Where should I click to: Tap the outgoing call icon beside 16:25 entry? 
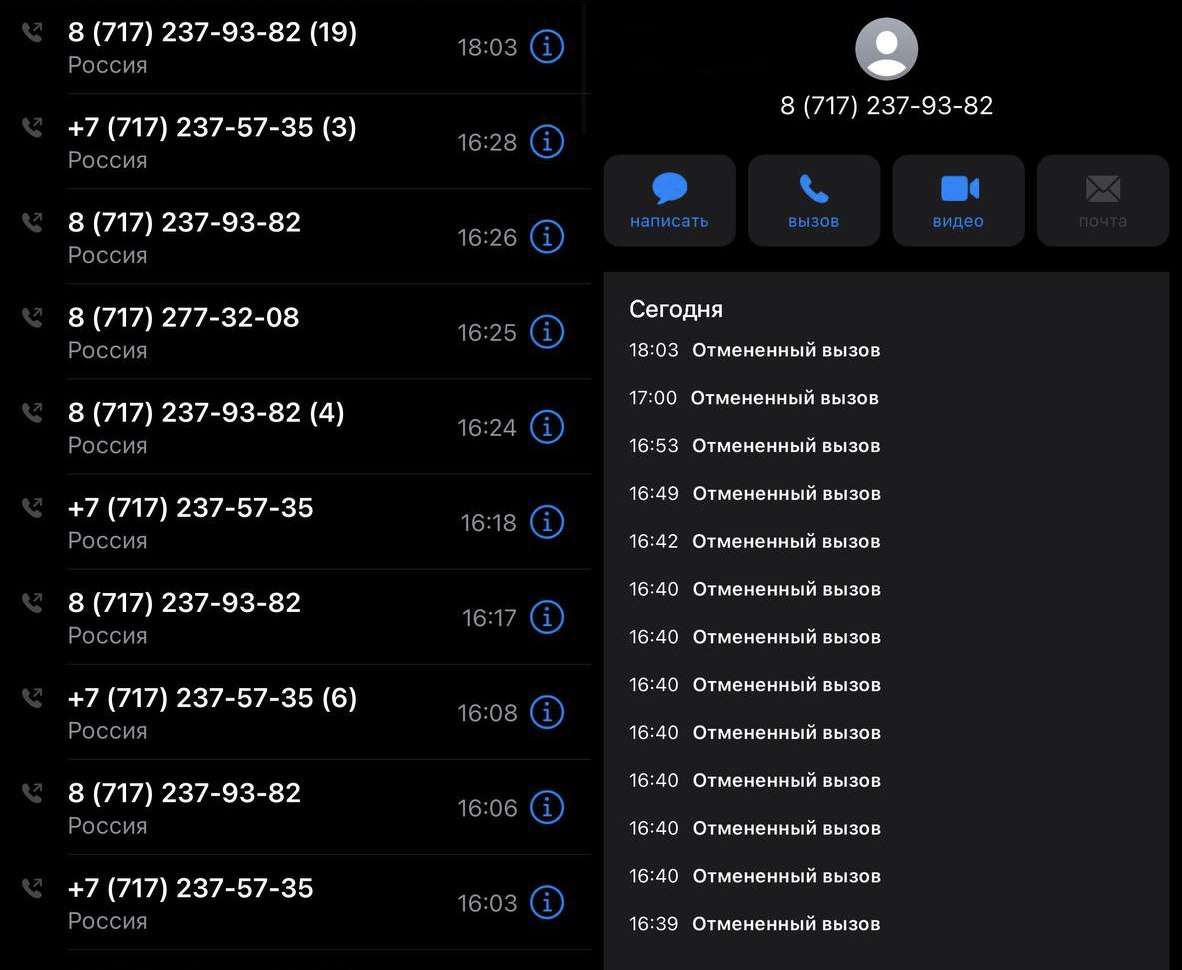(32, 317)
